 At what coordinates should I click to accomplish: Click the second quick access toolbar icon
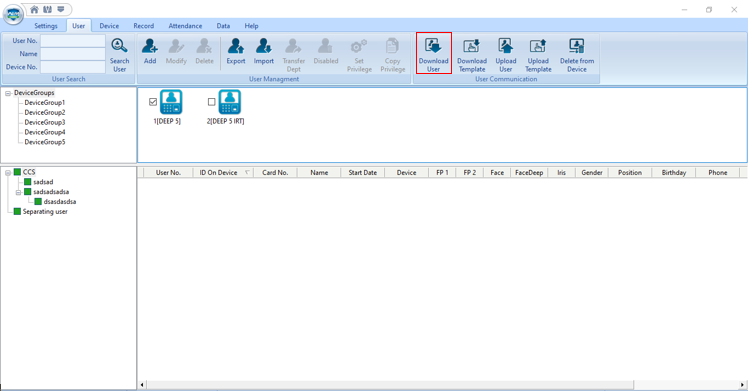pos(47,9)
